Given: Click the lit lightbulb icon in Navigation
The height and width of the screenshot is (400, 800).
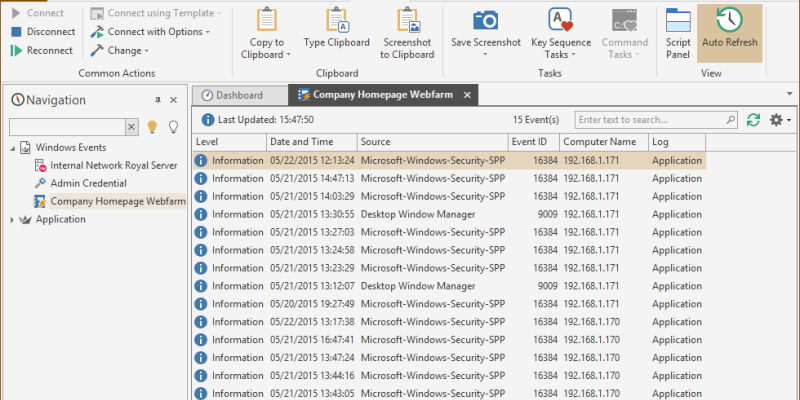Looking at the screenshot, I should (x=153, y=127).
